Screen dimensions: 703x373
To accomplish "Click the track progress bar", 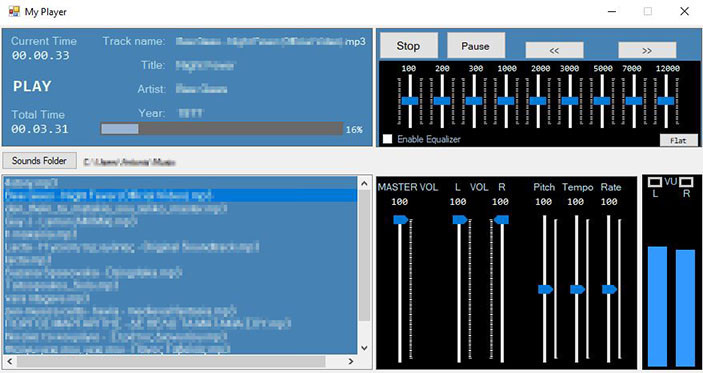I will [x=221, y=129].
